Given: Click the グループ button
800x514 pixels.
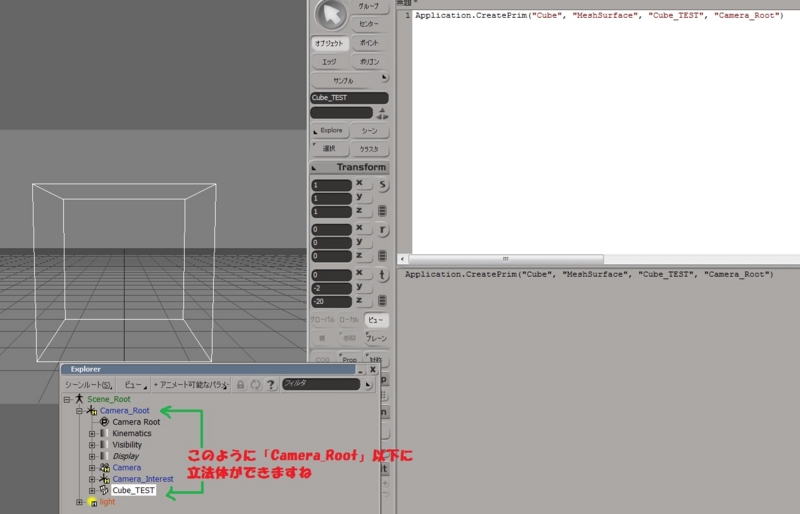Looking at the screenshot, I should (369, 6).
